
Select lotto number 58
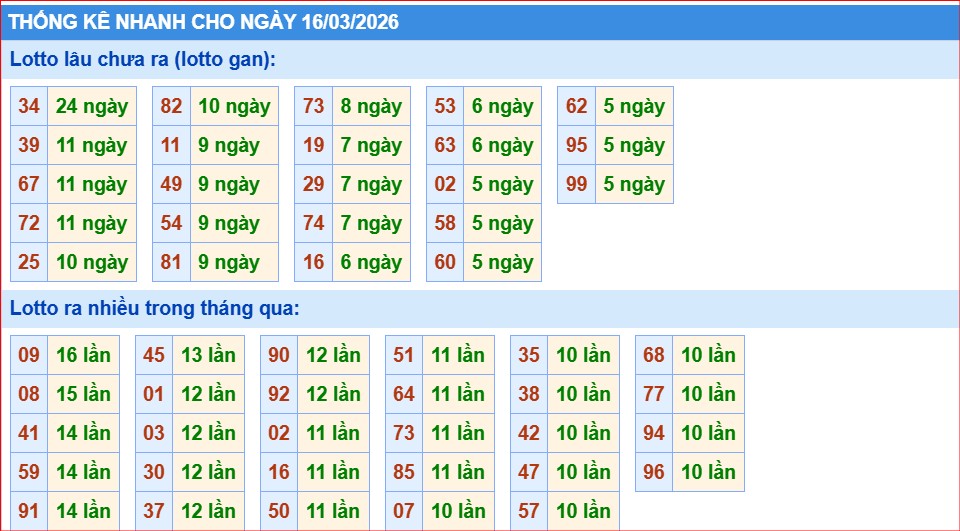click(445, 223)
